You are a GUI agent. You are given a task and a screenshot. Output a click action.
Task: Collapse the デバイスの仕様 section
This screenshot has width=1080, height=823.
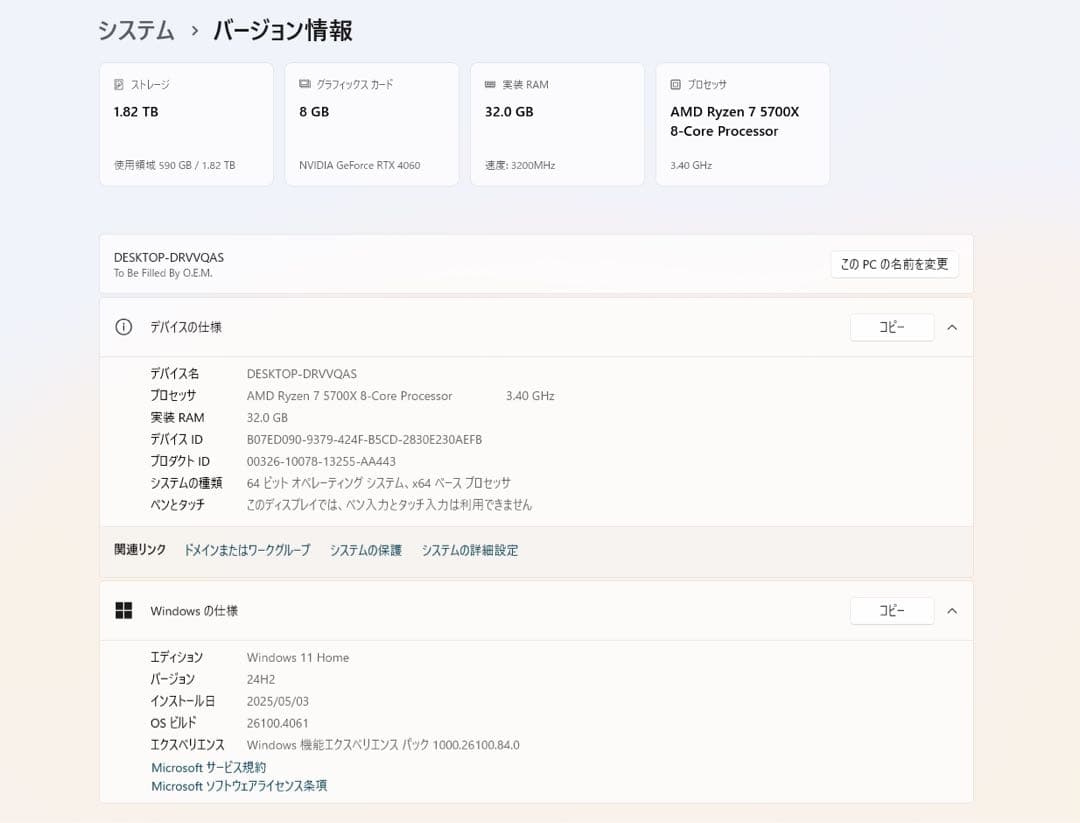(x=951, y=327)
